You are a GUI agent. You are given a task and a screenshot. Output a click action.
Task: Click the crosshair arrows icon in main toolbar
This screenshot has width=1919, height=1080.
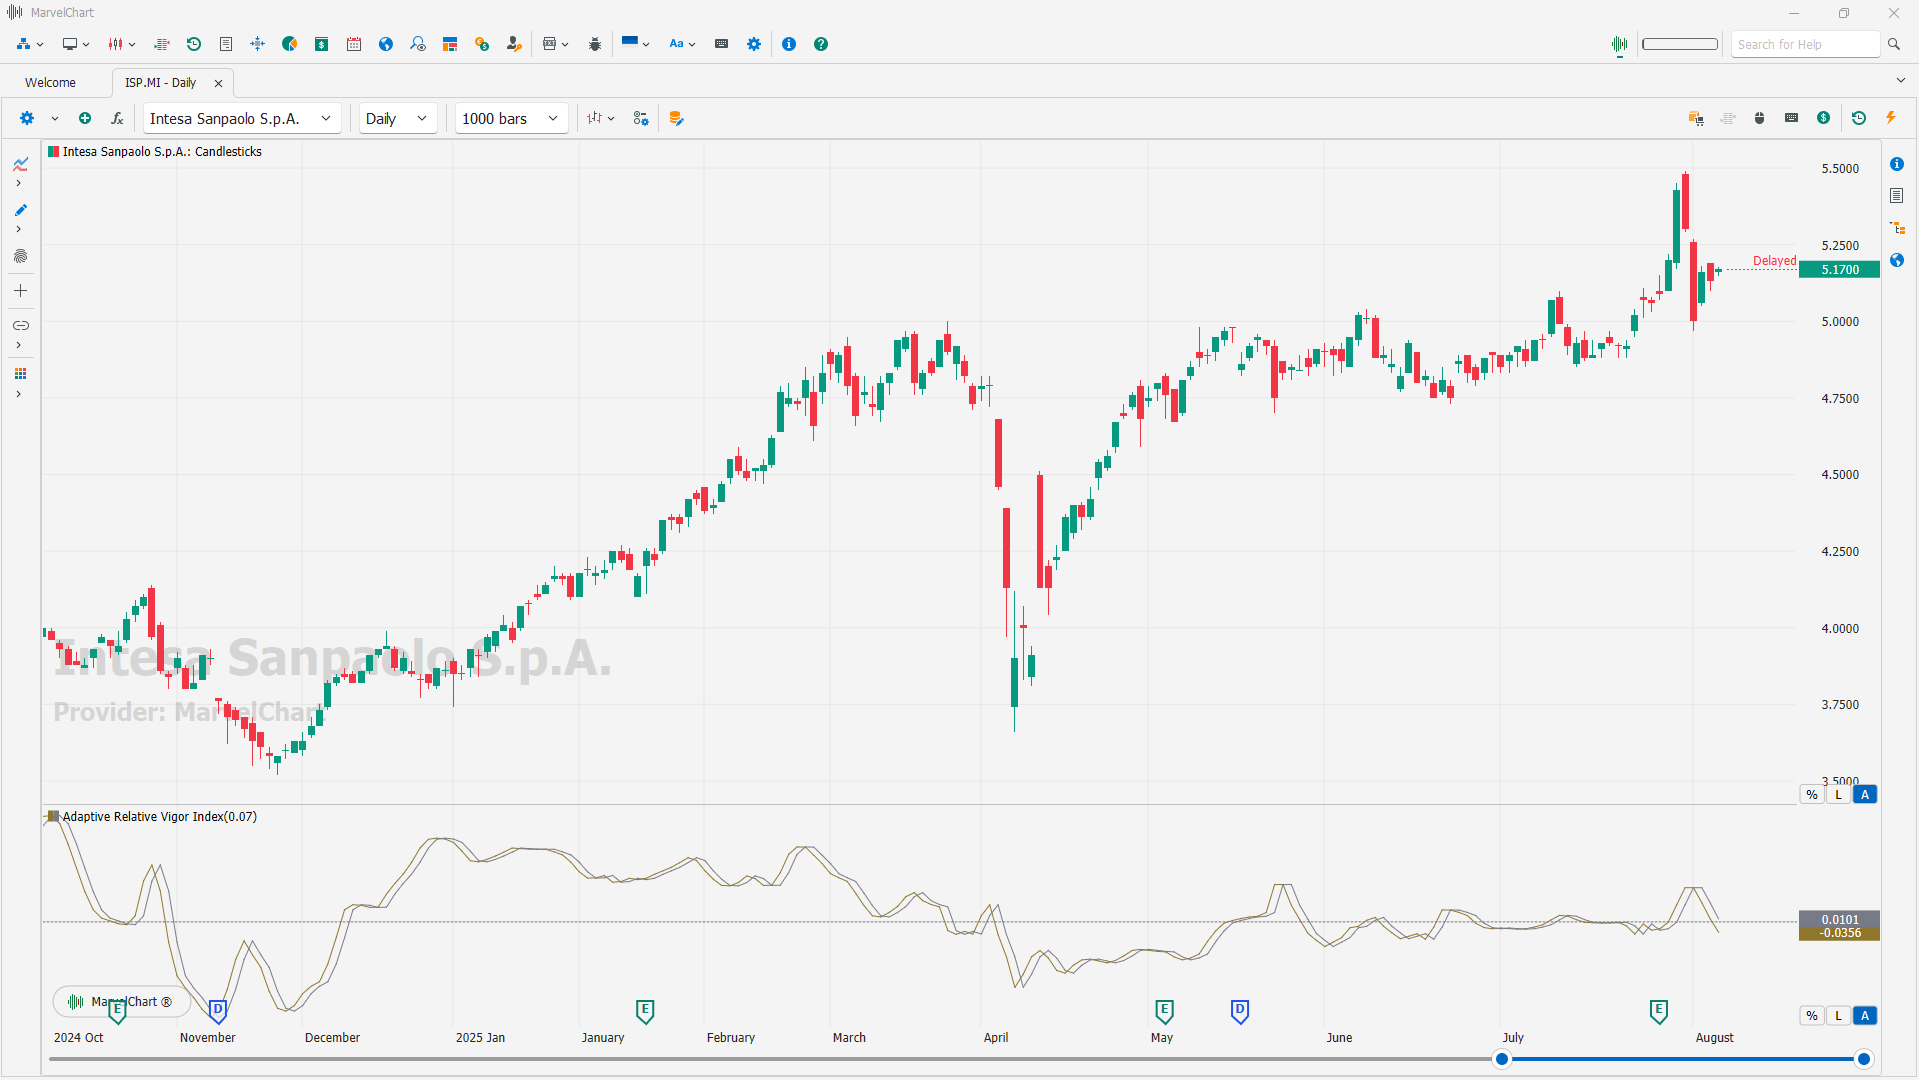pos(258,44)
